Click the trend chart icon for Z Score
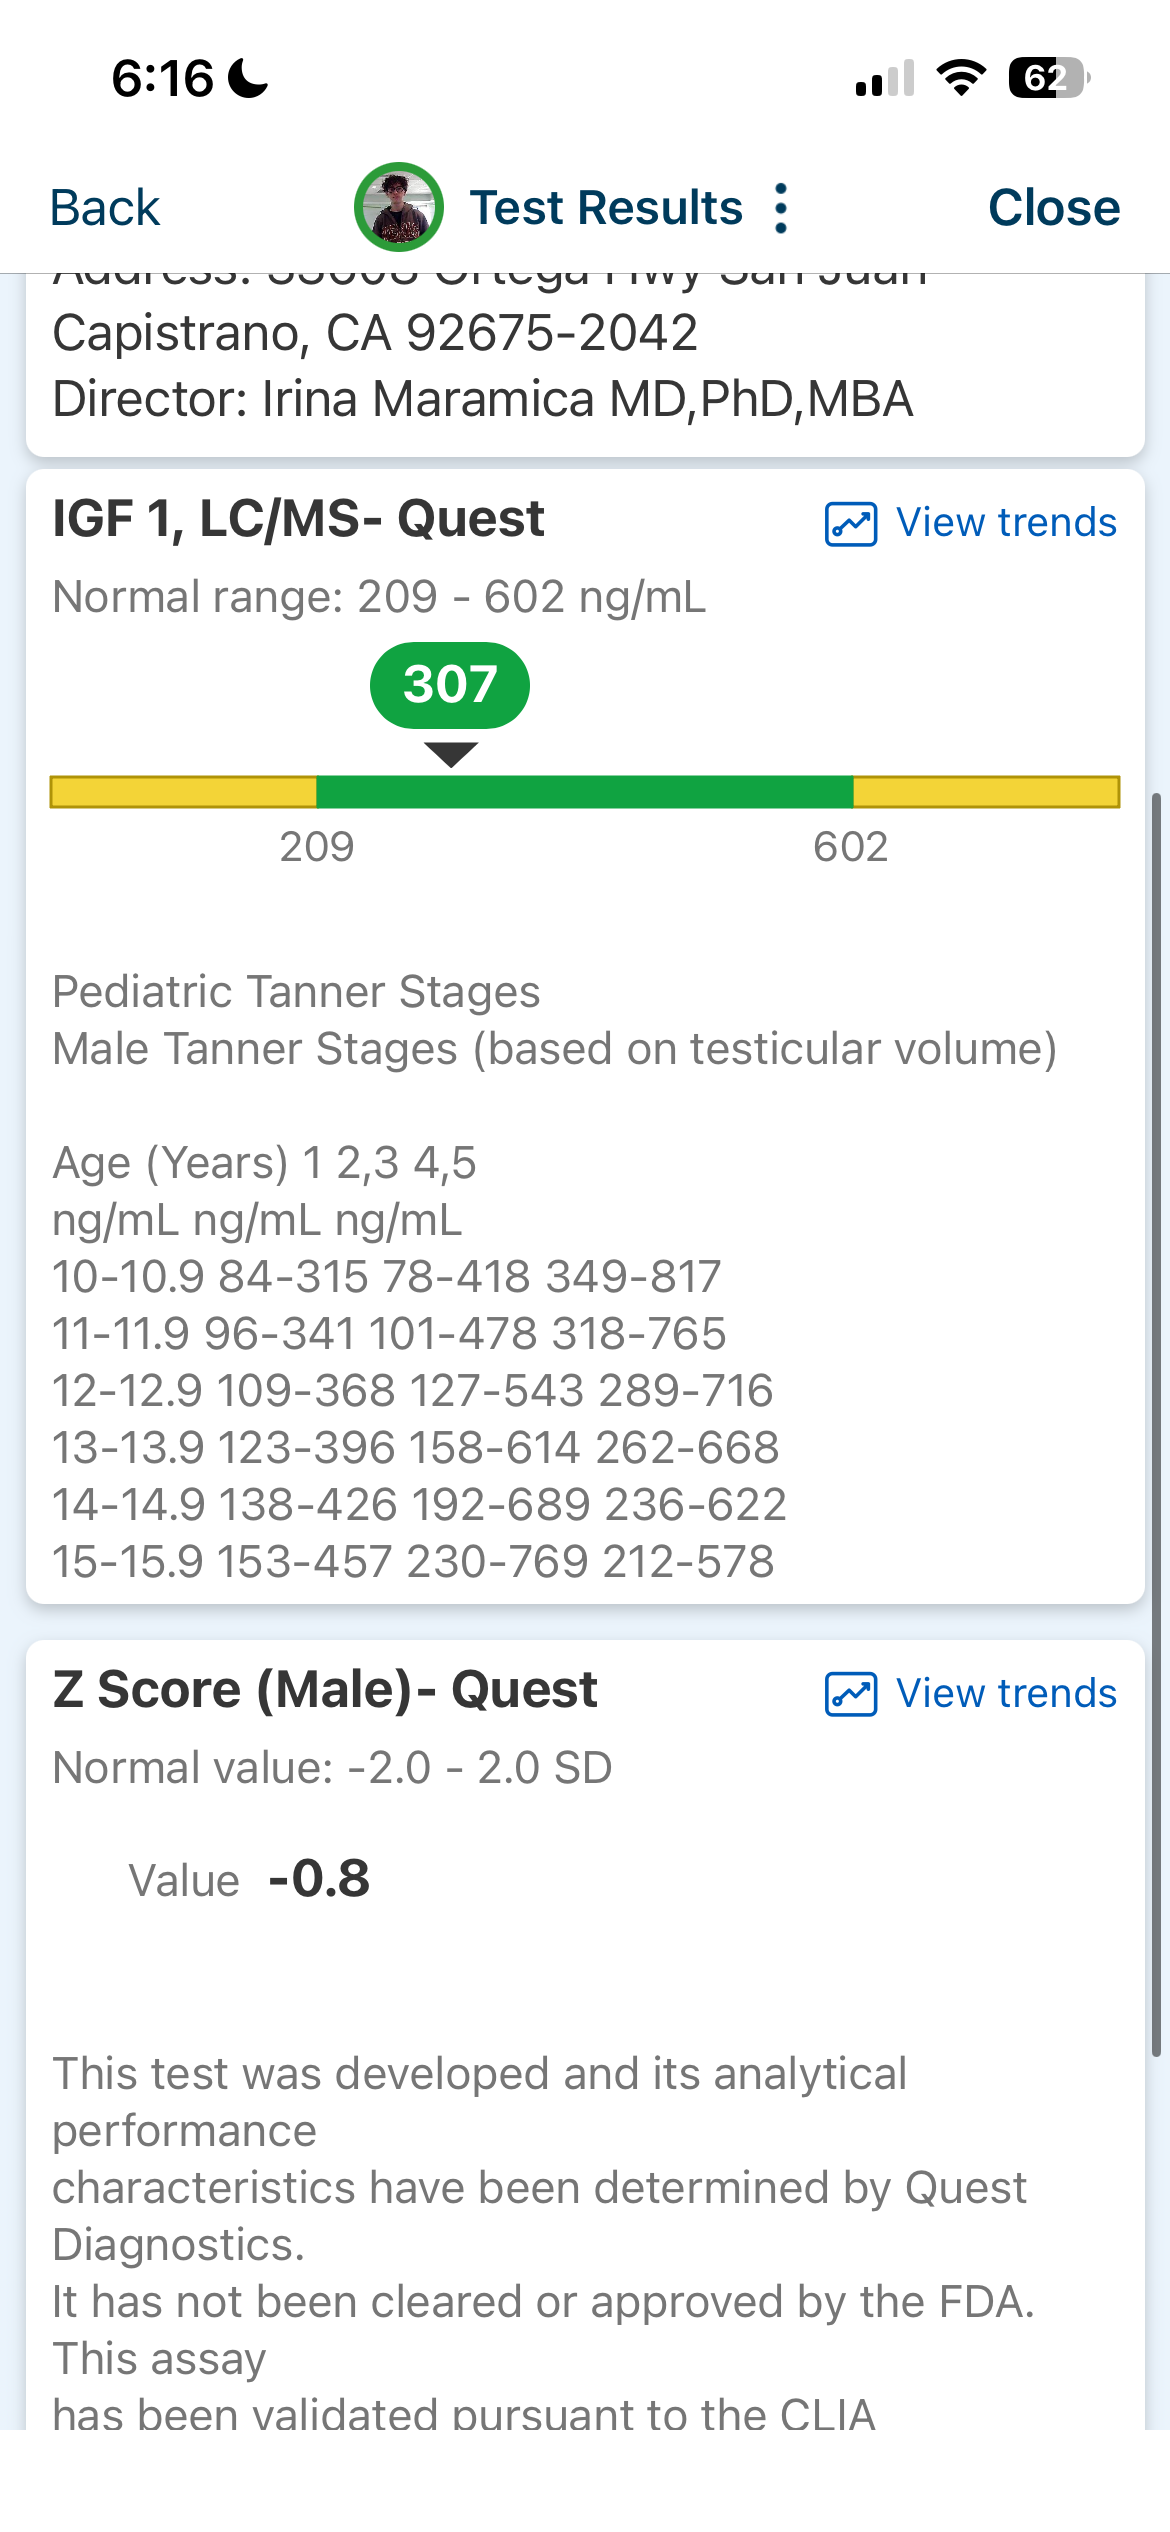This screenshot has width=1170, height=2532. coord(850,1694)
